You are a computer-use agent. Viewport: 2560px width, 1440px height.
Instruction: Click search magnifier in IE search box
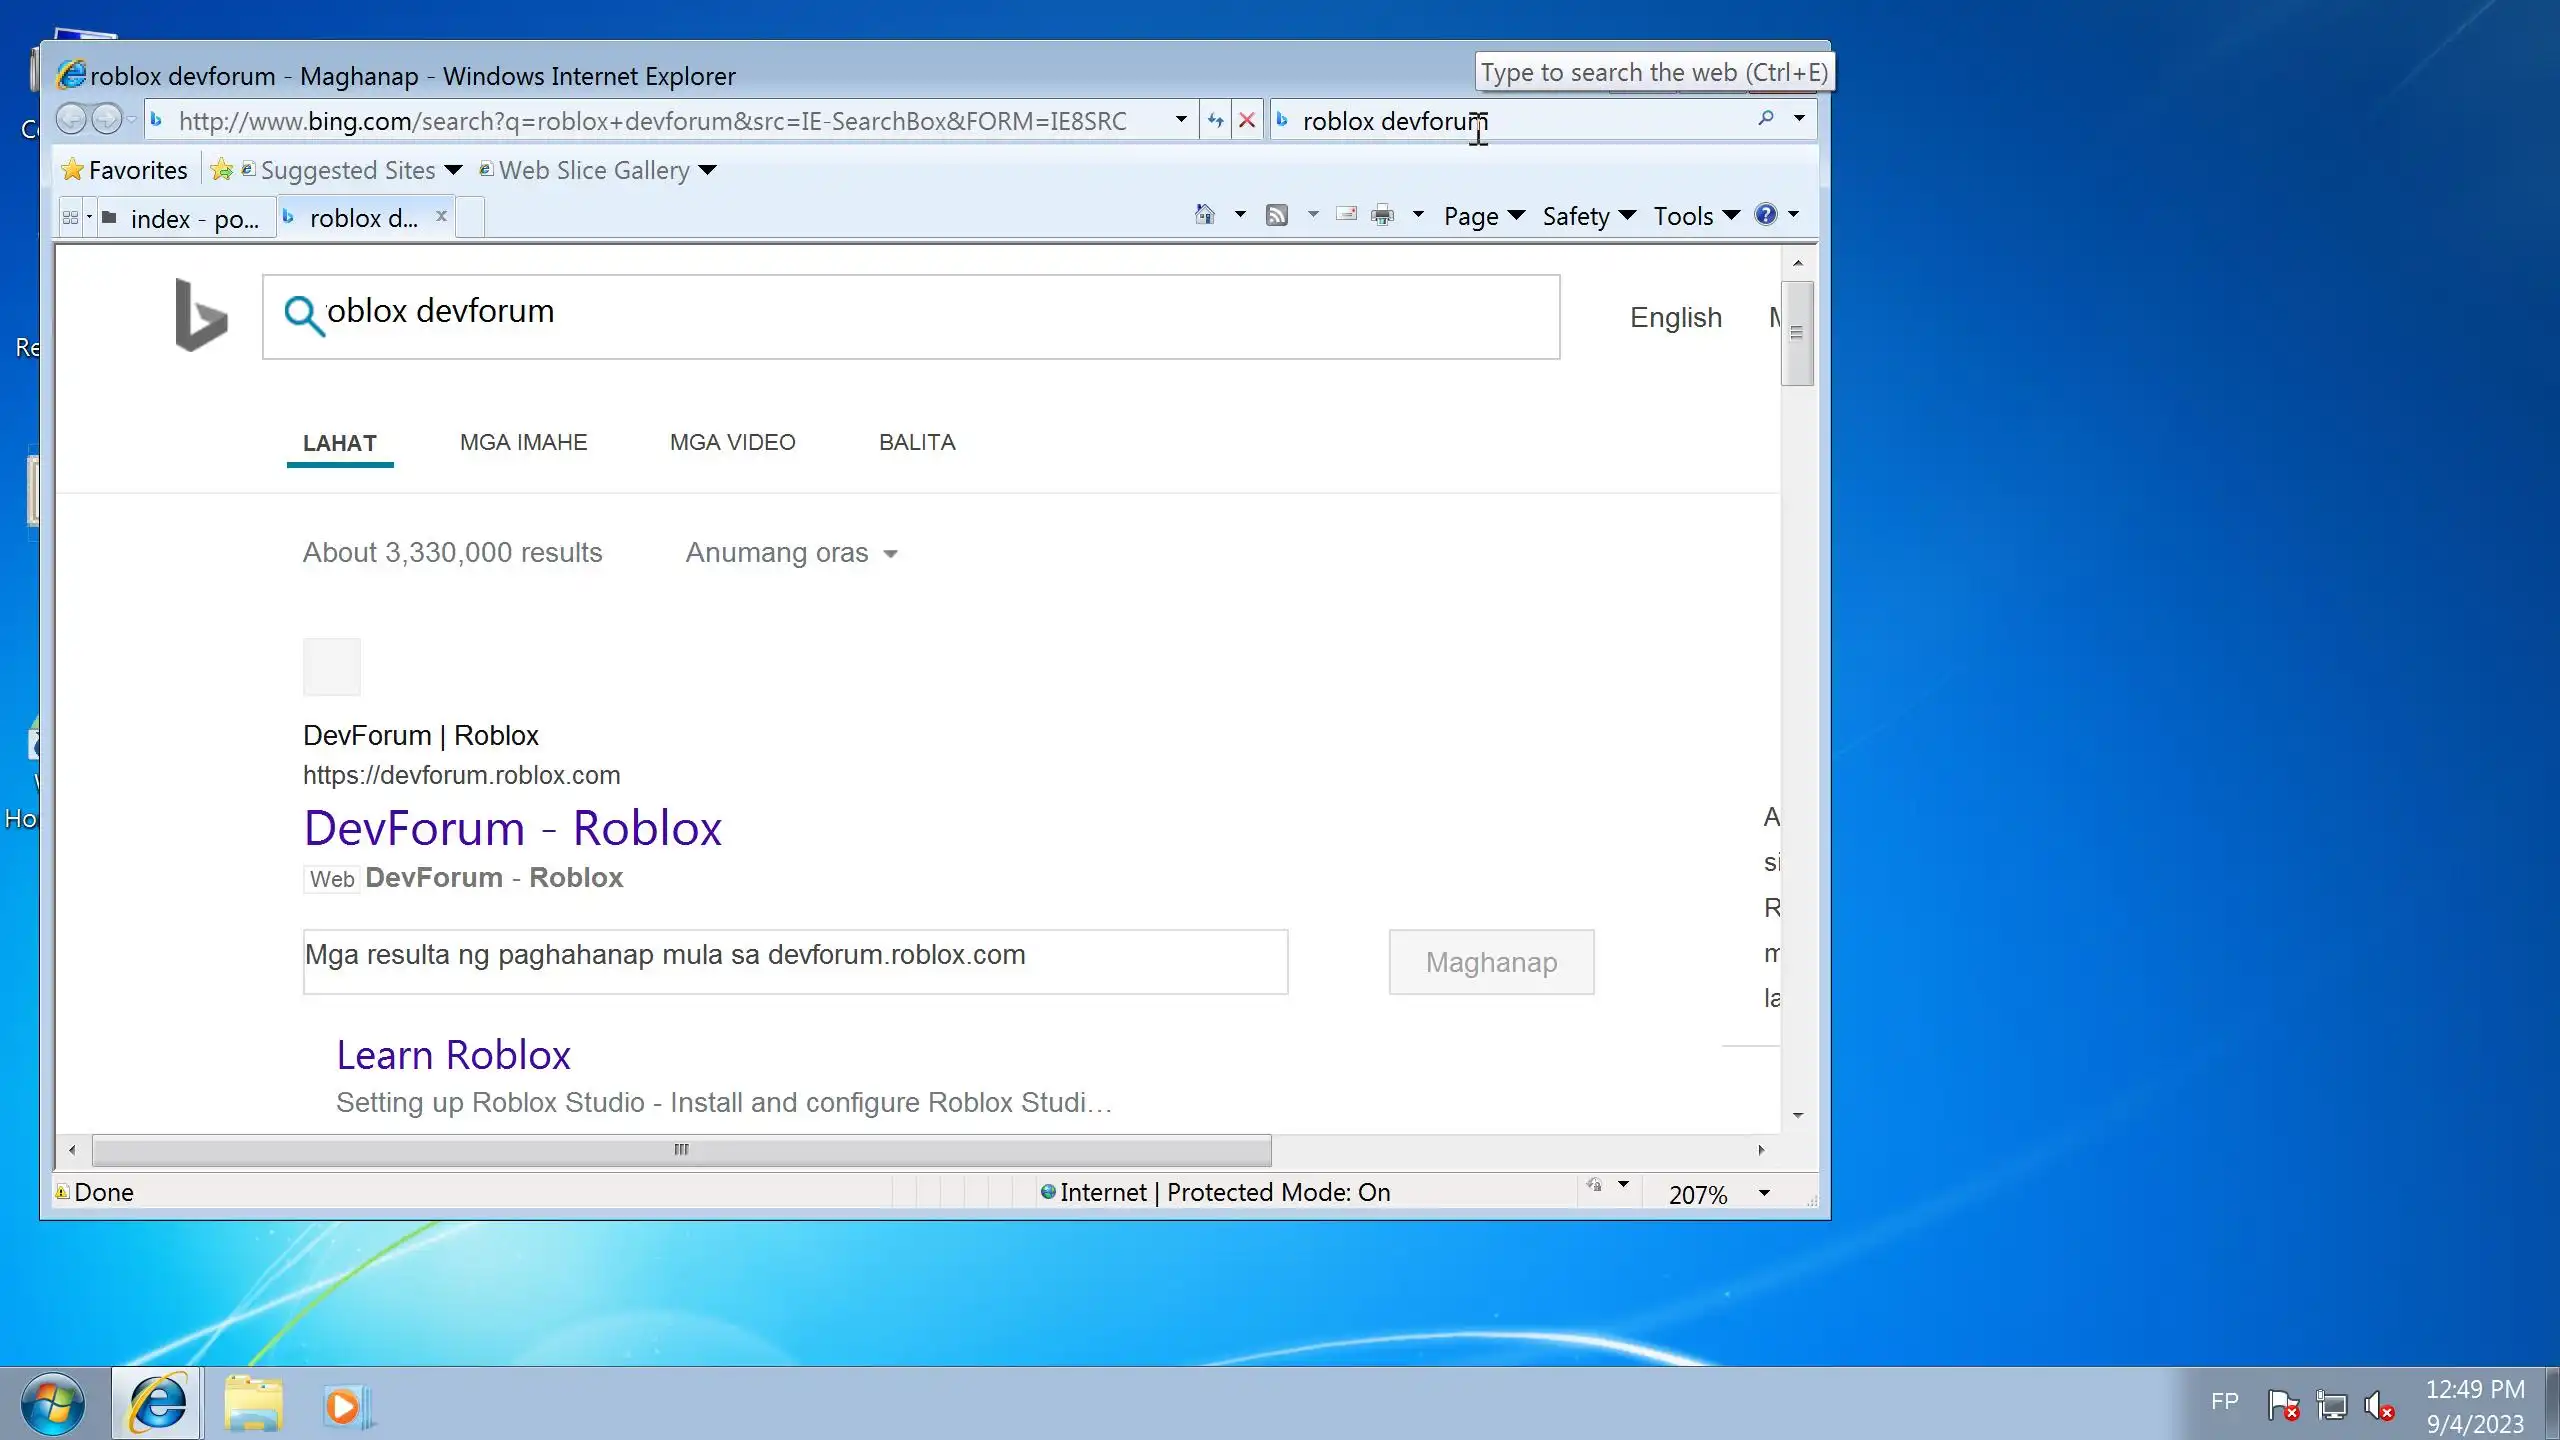(x=1766, y=119)
